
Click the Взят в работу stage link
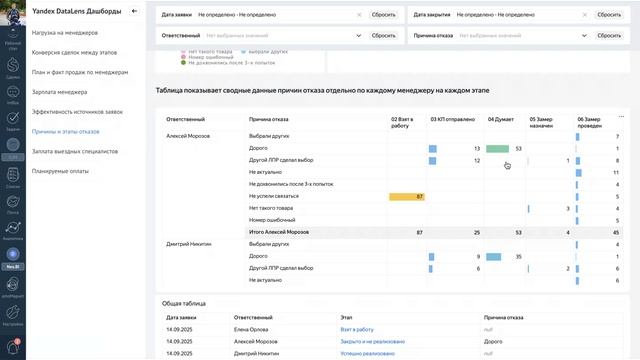pos(357,329)
